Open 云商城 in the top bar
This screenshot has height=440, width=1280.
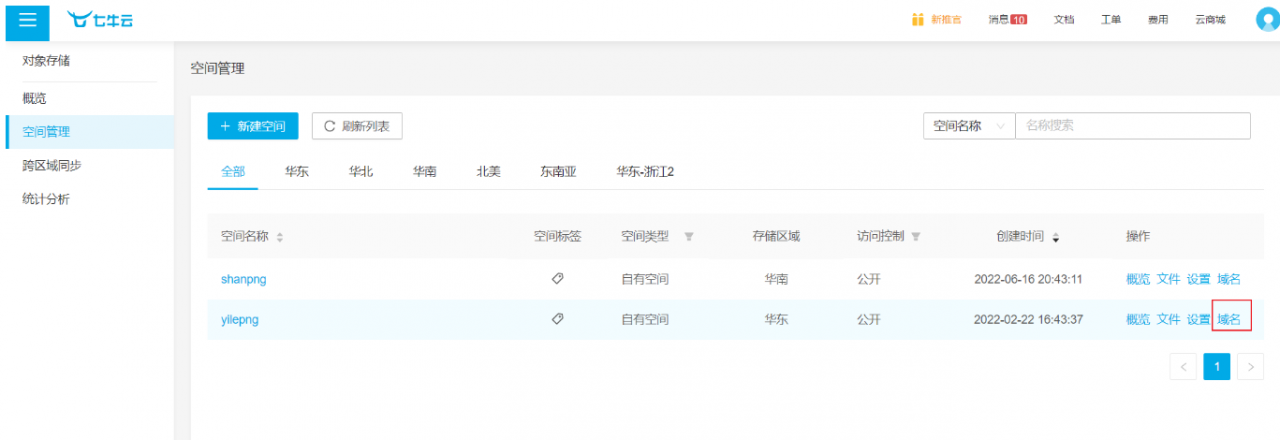click(1210, 20)
